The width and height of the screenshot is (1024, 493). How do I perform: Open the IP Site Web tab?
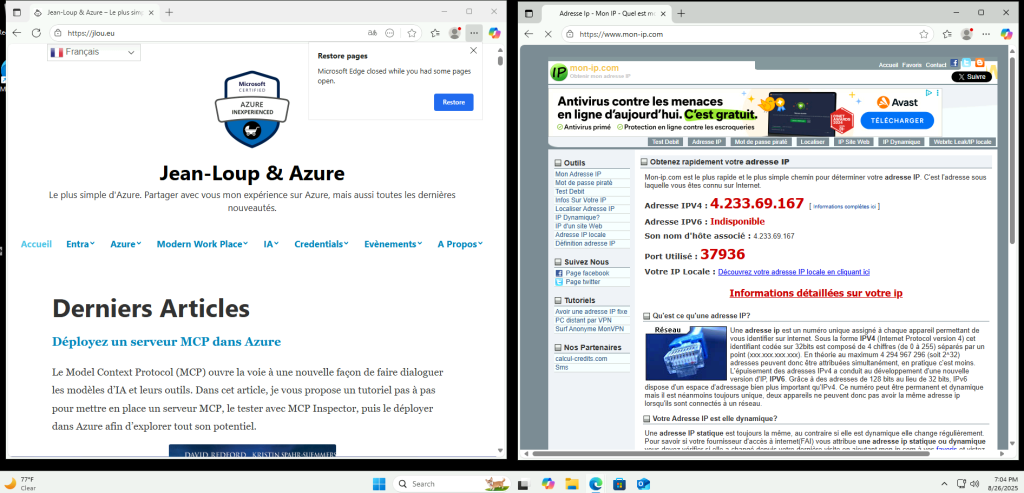point(854,142)
